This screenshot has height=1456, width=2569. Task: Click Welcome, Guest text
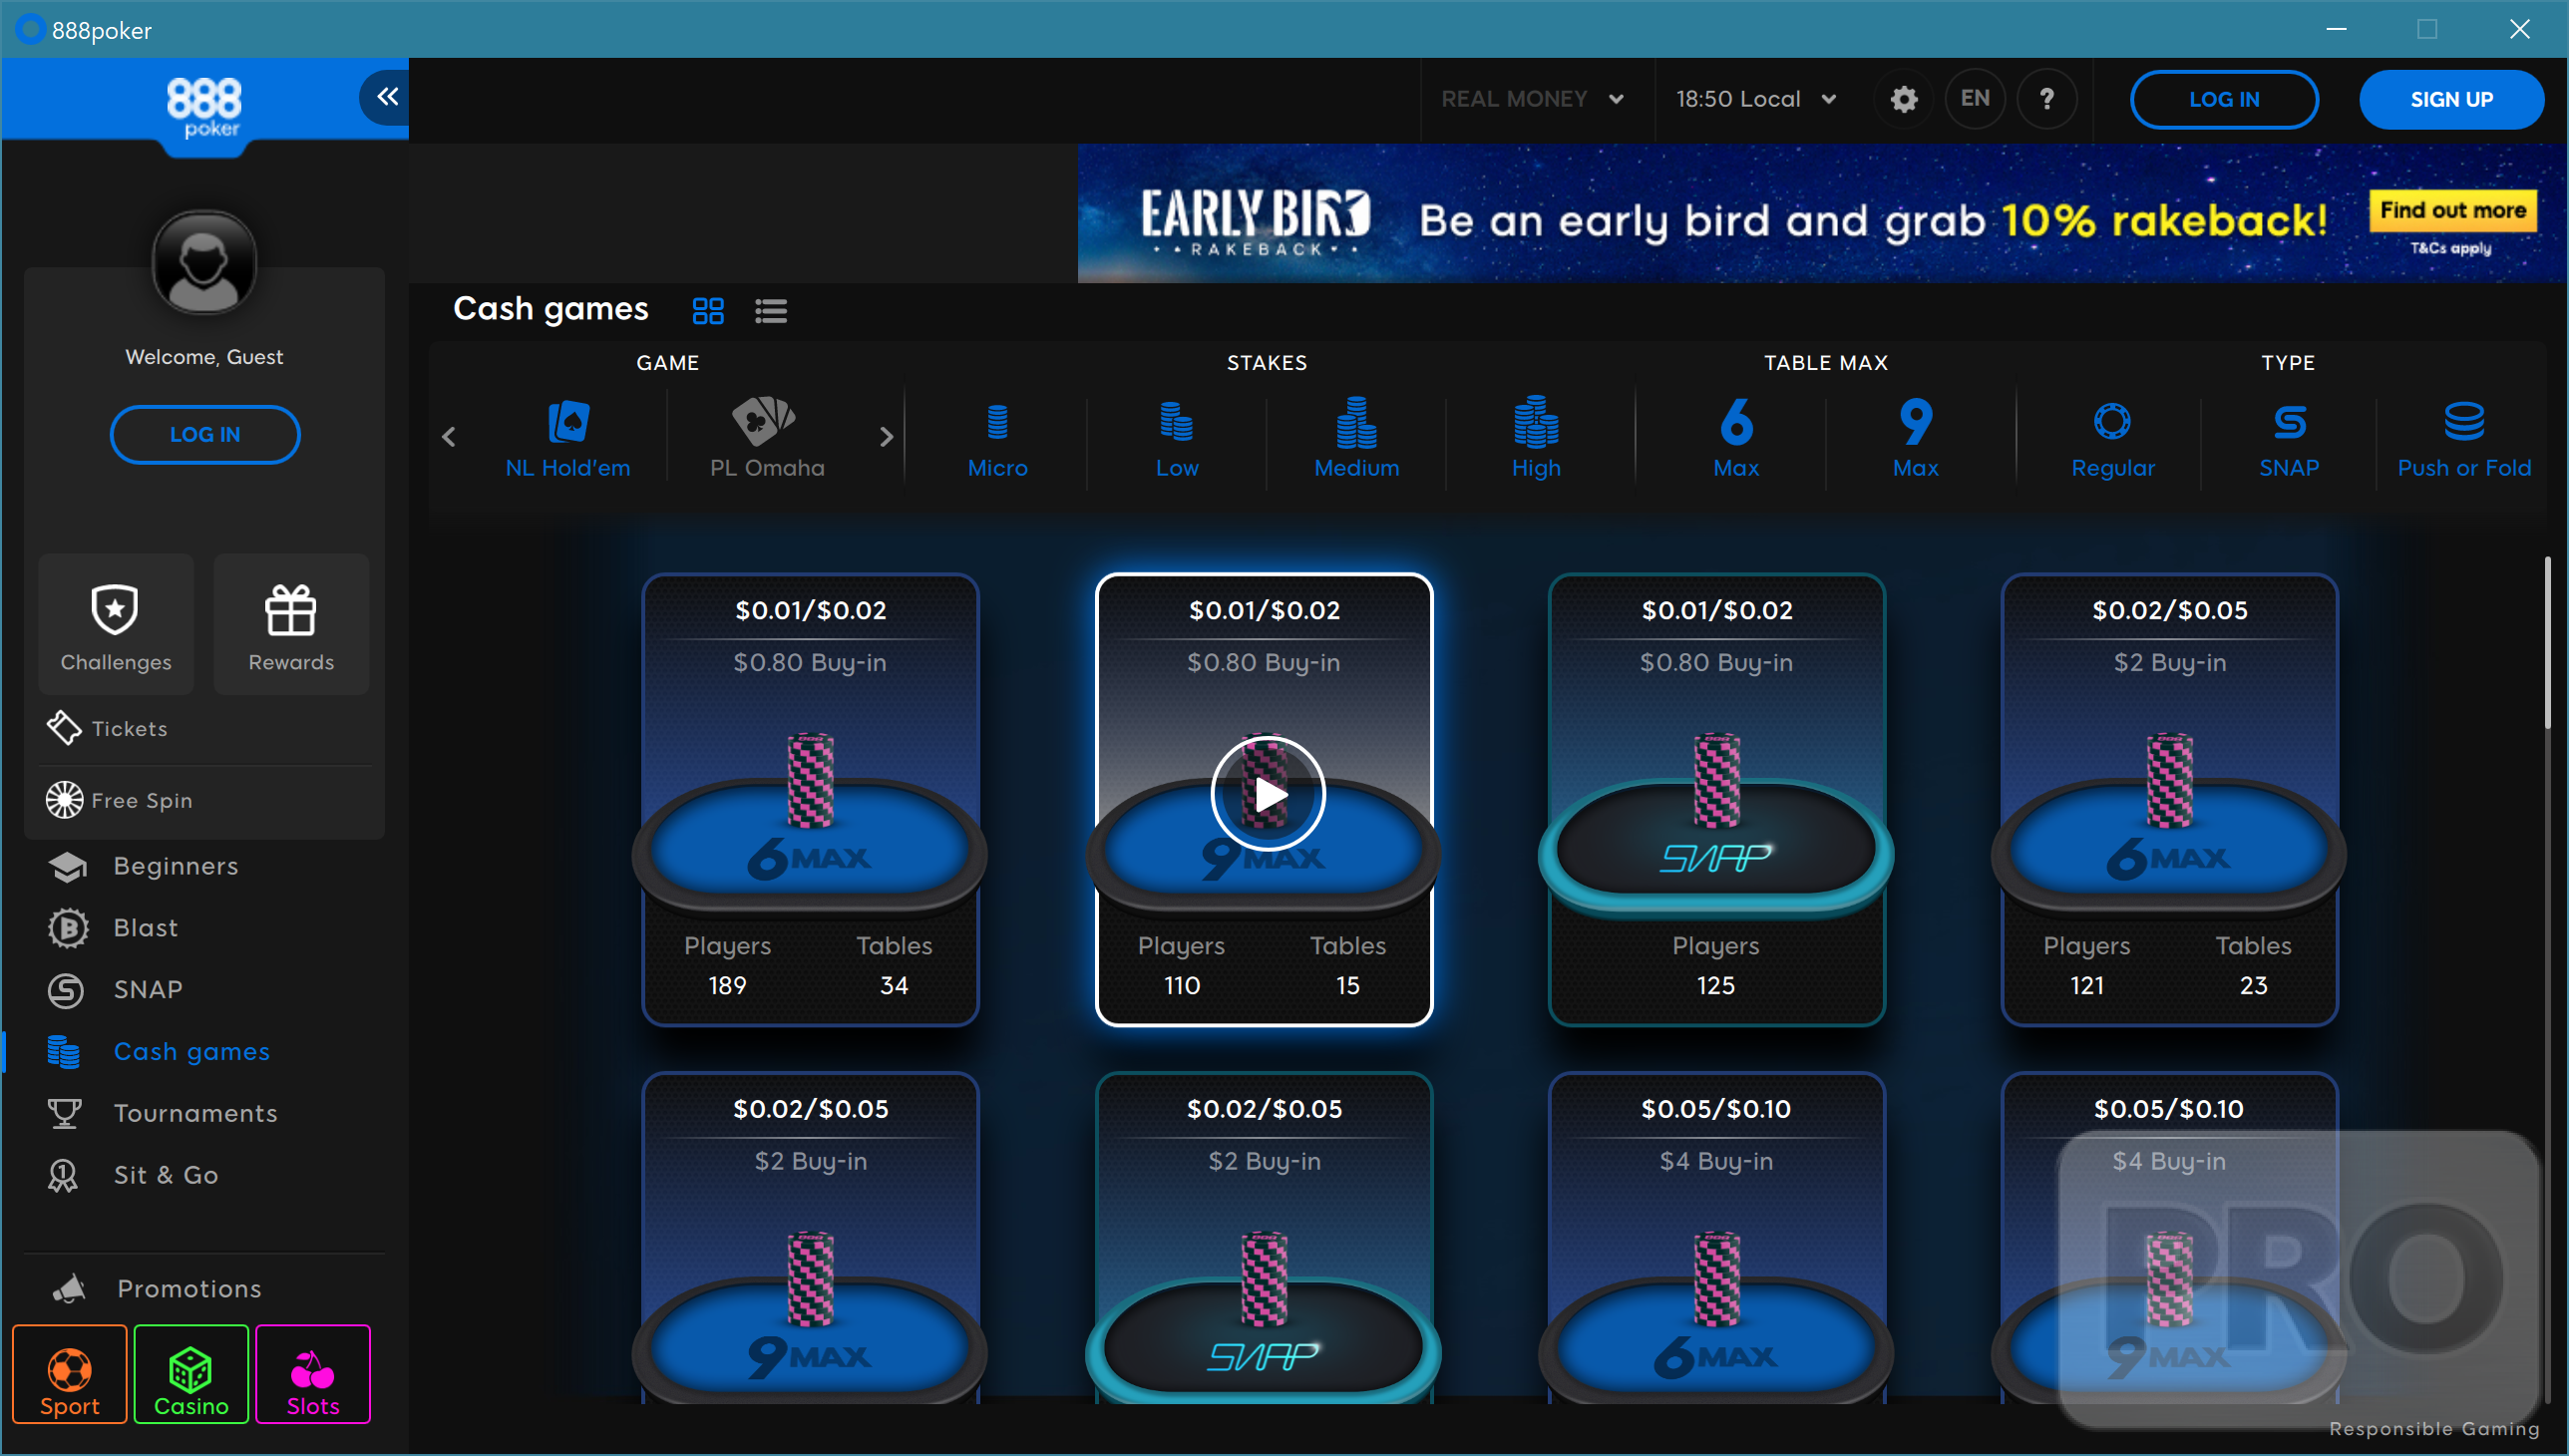204,357
